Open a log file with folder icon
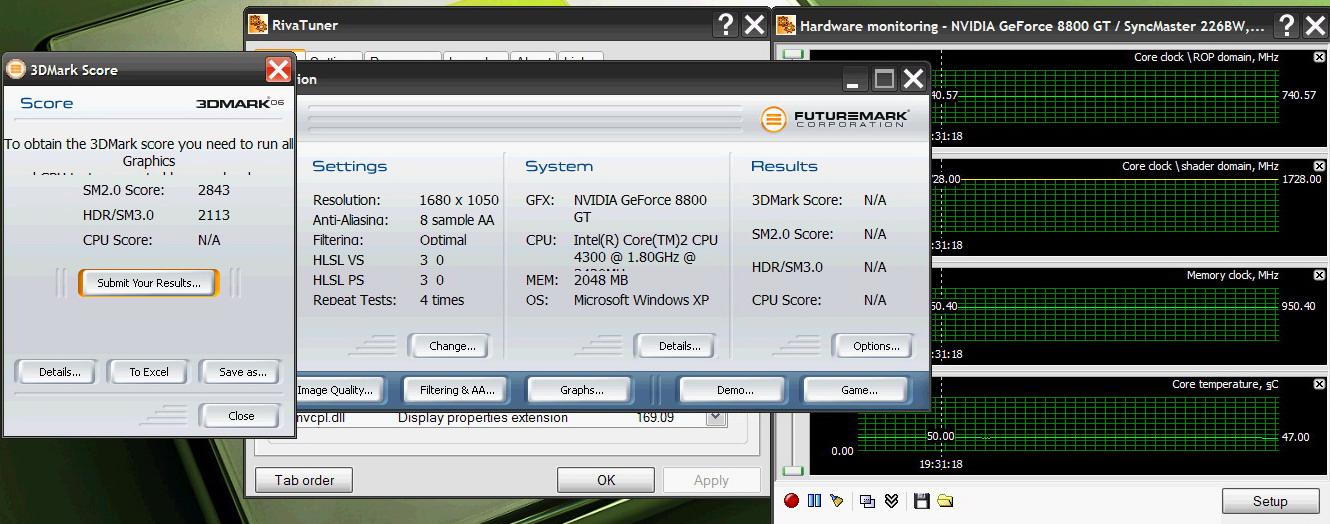 tap(945, 501)
